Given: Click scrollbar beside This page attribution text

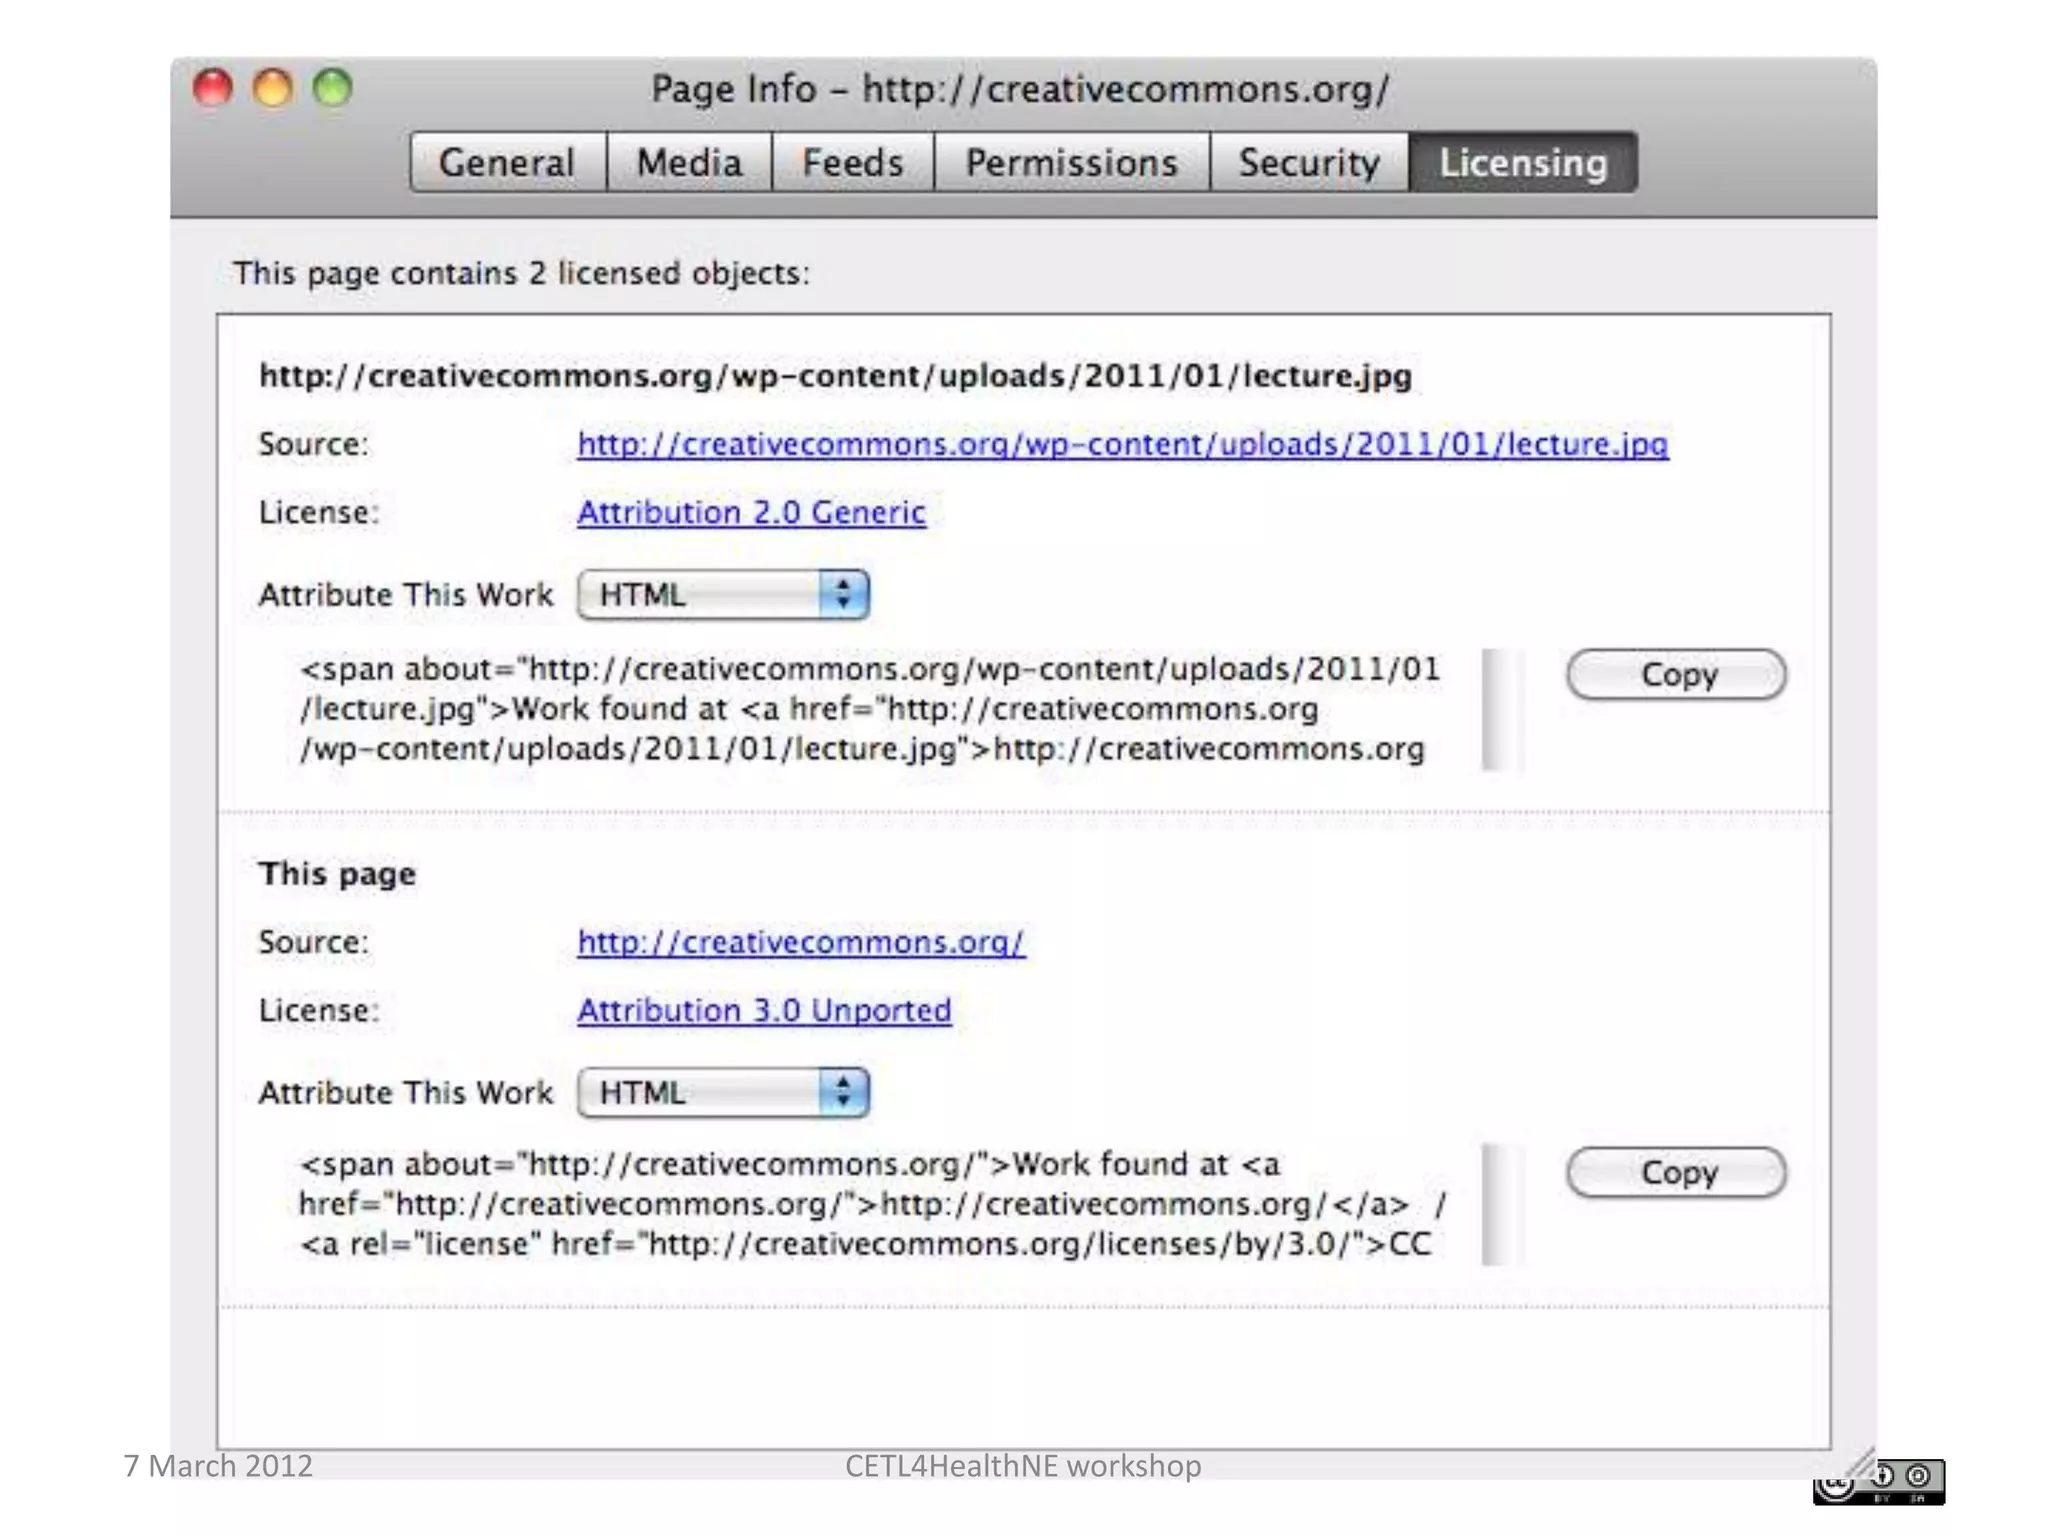Looking at the screenshot, I should point(1501,1204).
